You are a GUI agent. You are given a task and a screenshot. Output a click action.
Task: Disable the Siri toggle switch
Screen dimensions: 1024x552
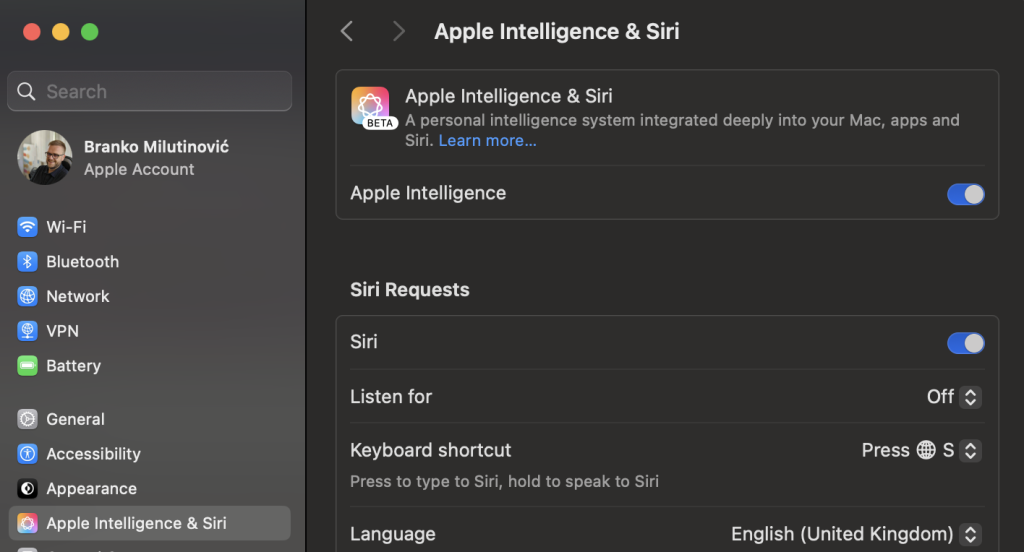tap(965, 343)
